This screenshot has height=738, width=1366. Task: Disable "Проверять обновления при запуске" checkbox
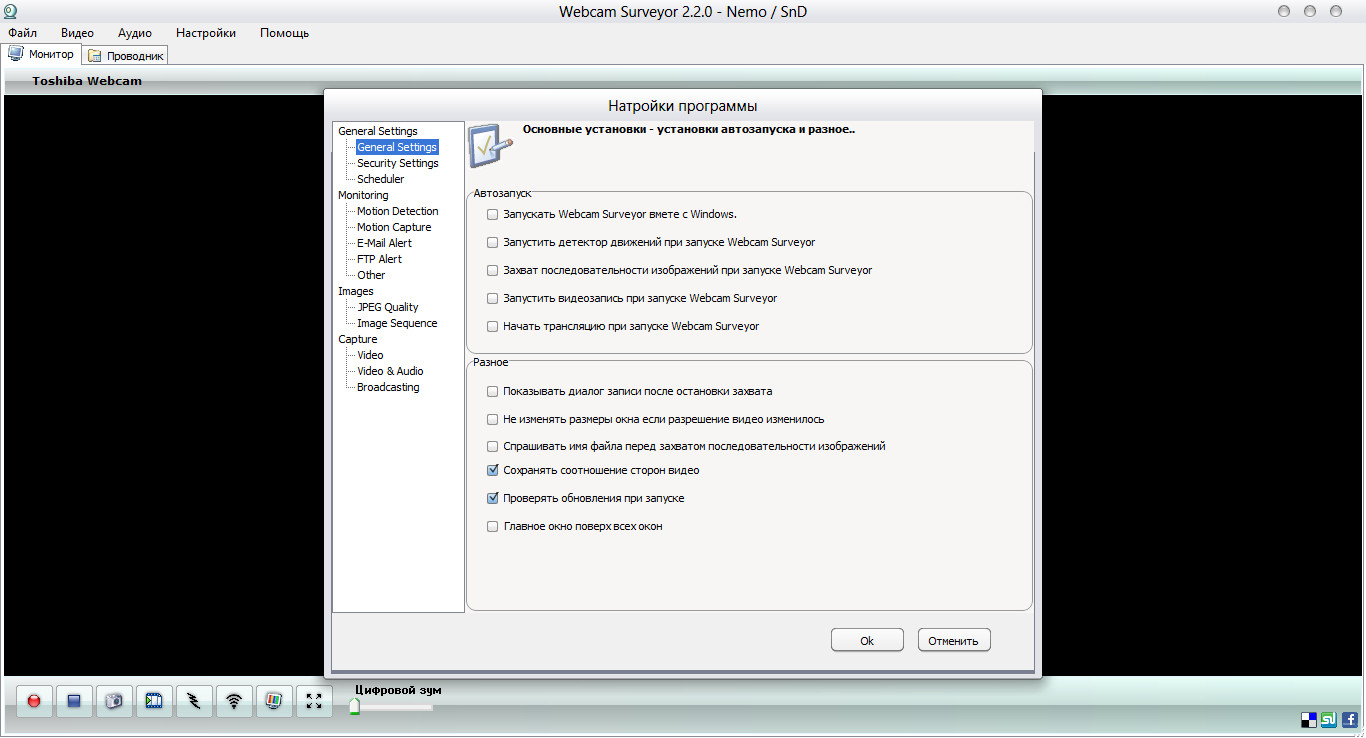(492, 499)
